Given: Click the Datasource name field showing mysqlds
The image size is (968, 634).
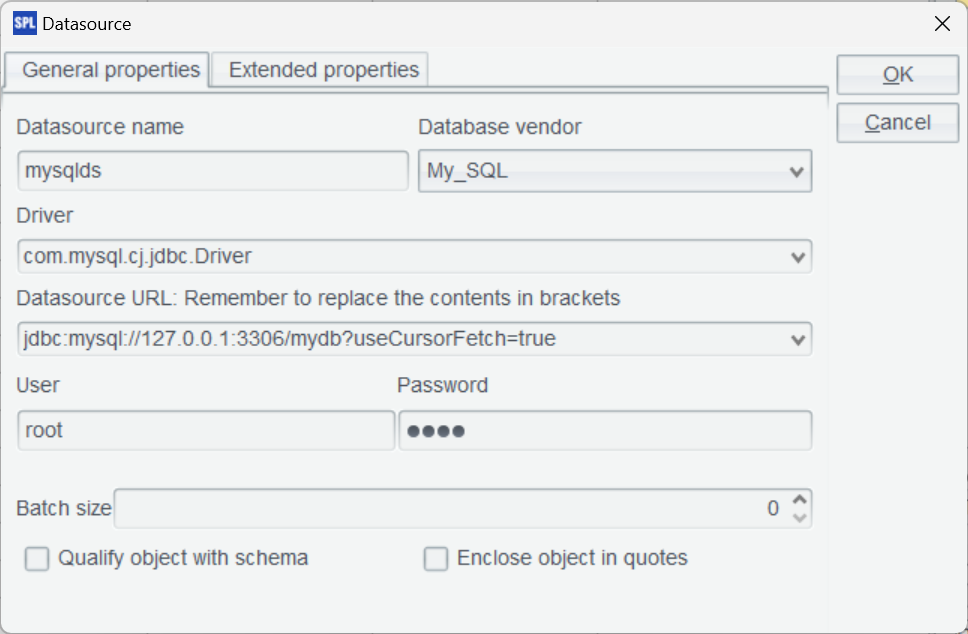Looking at the screenshot, I should (213, 171).
